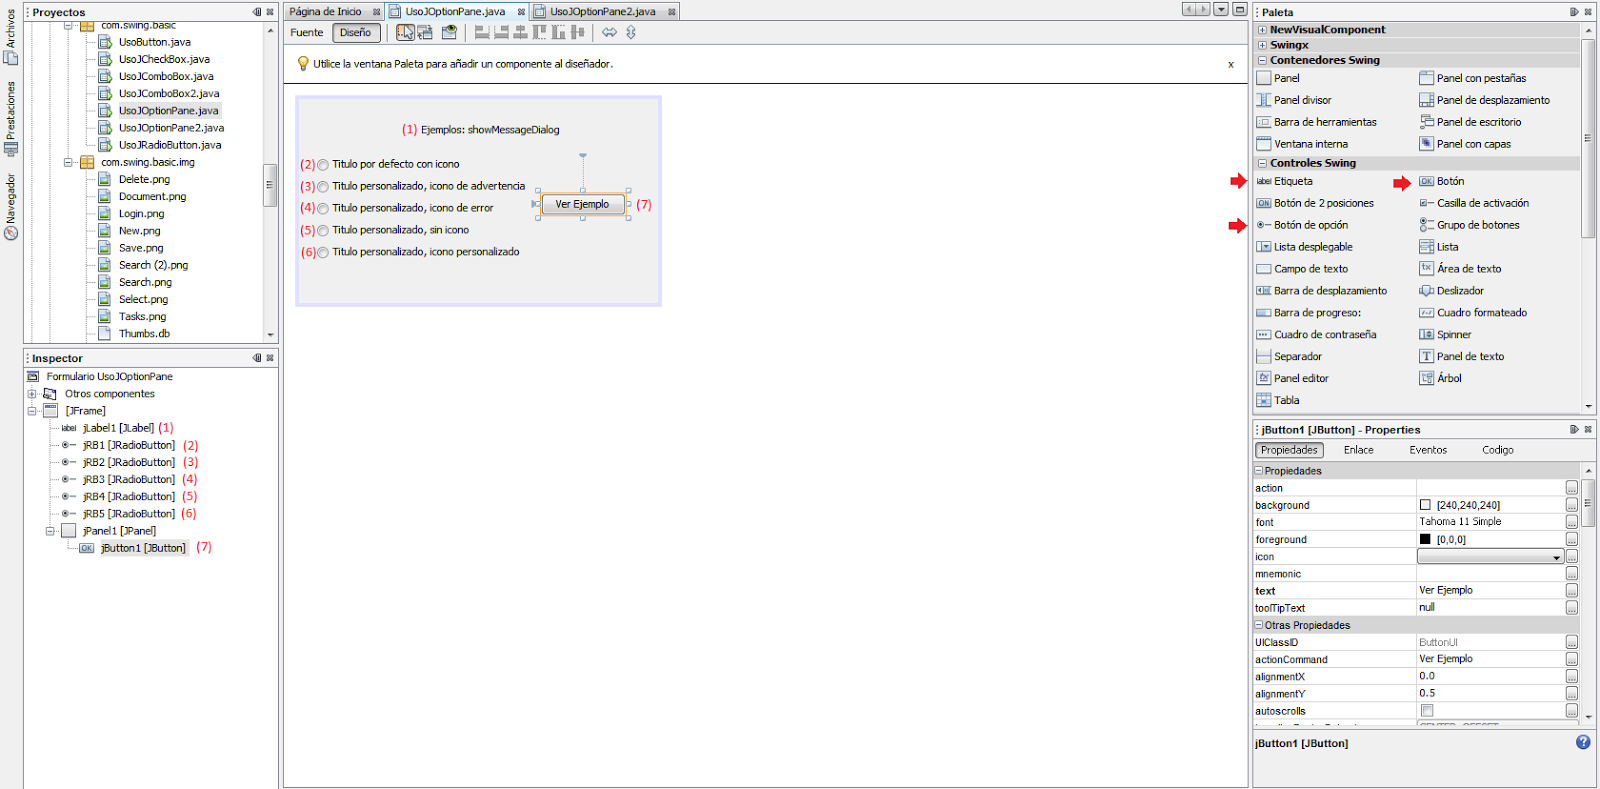
Task: Click the center horizontally icon
Action: click(520, 32)
